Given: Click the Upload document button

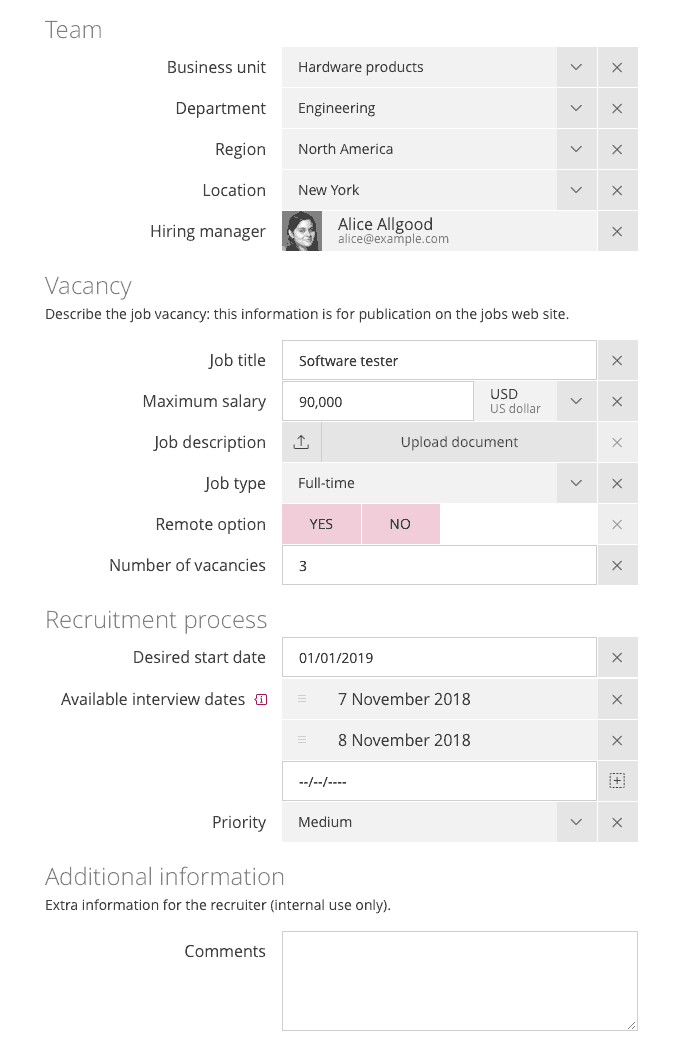Looking at the screenshot, I should [x=458, y=441].
